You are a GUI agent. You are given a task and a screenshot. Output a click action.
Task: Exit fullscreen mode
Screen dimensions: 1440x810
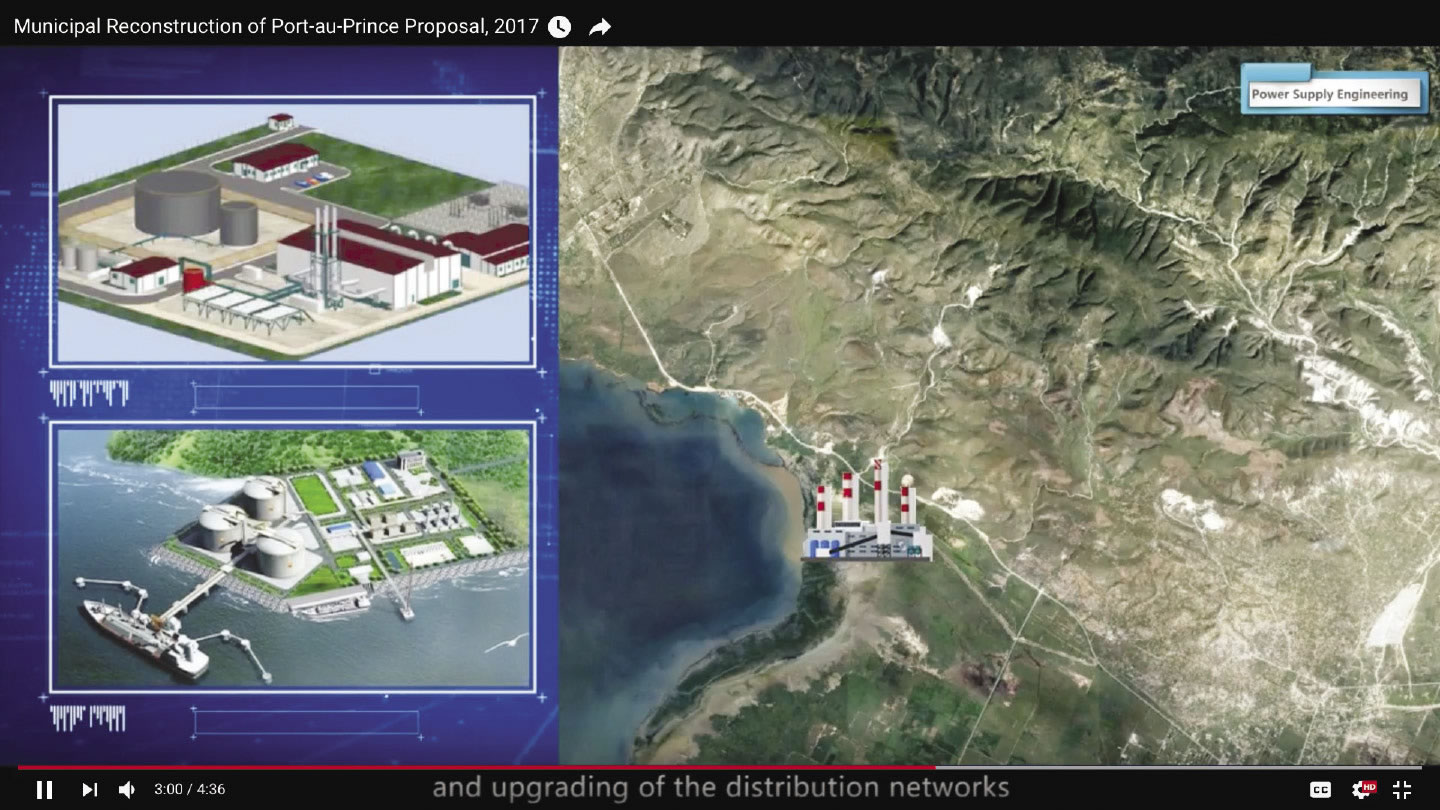coord(1402,790)
